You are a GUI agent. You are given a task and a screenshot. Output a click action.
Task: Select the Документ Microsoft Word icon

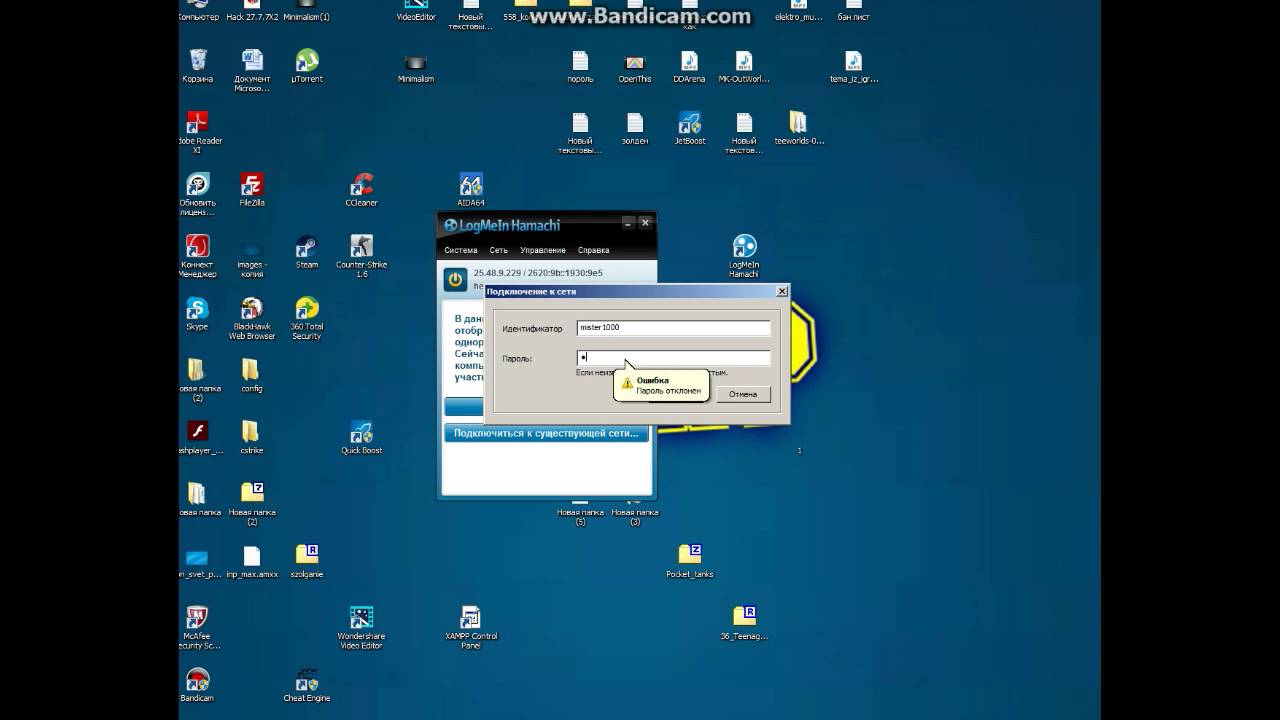pyautogui.click(x=252, y=71)
